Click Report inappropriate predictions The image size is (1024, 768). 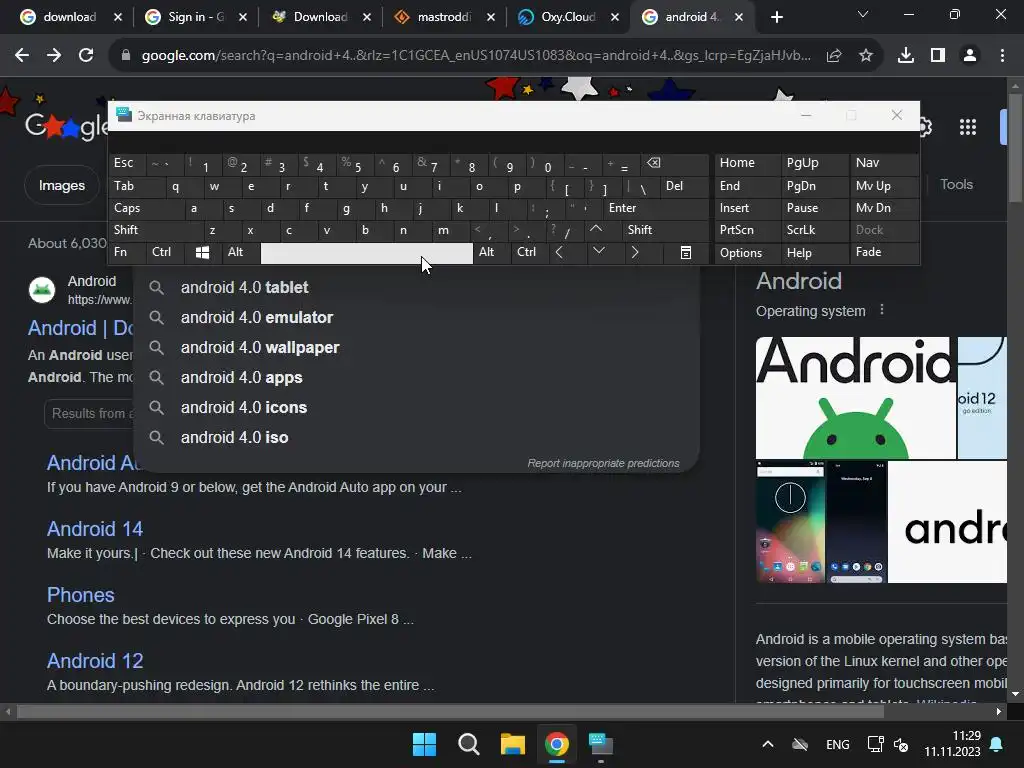pyautogui.click(x=603, y=463)
